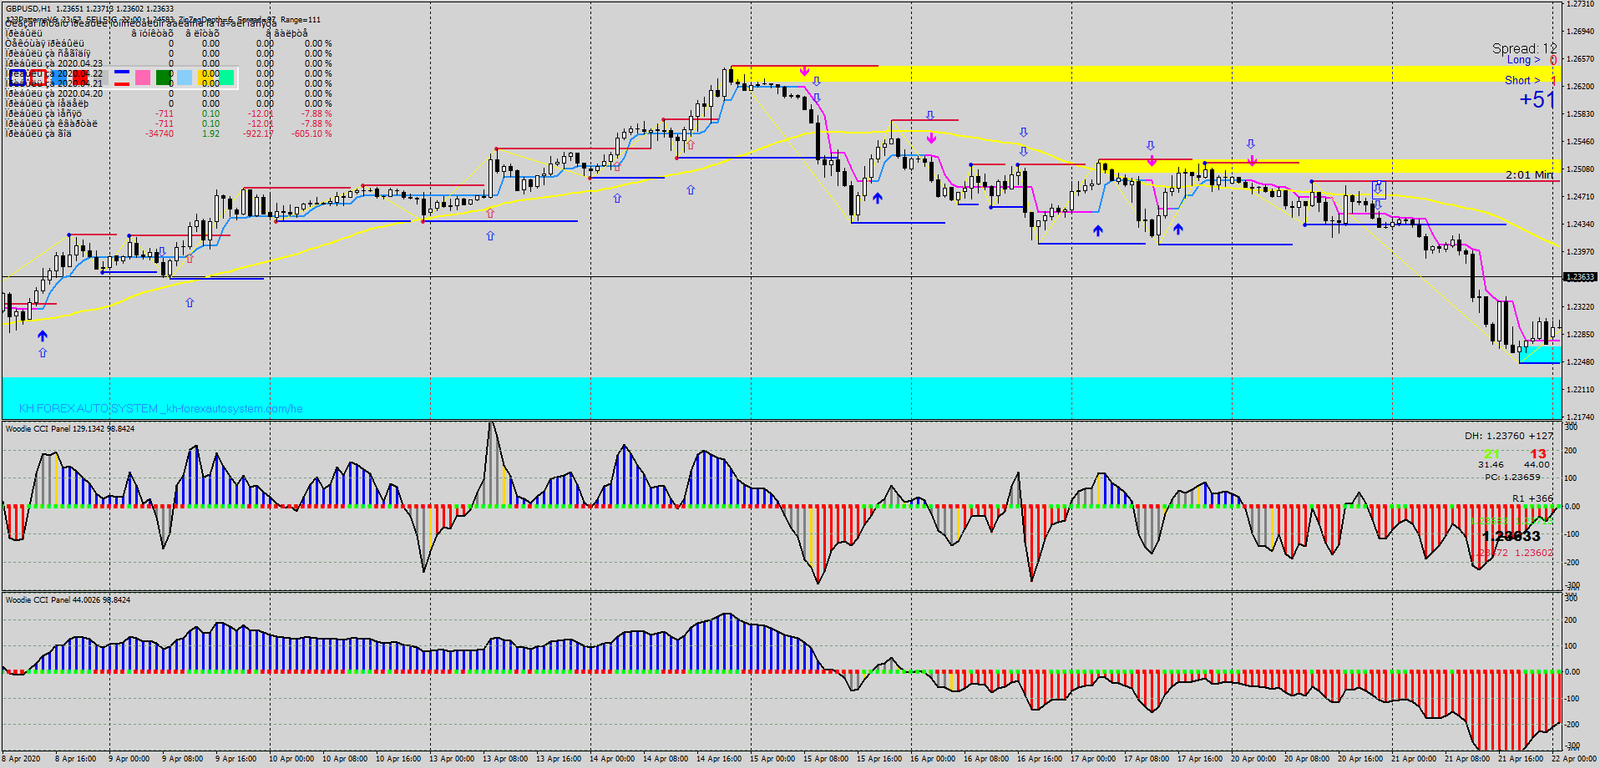Click the 'Short >' label on the chart
1600x768 pixels.
tap(1522, 81)
